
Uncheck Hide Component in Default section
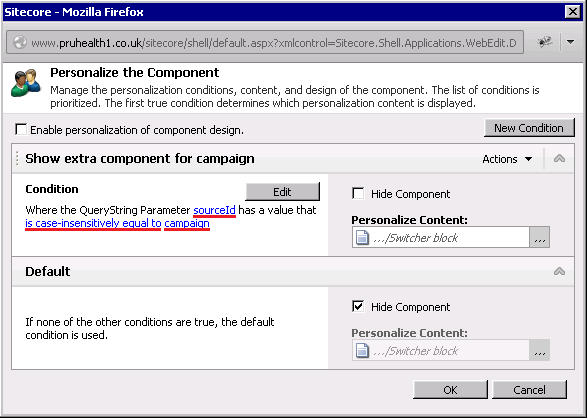point(358,306)
